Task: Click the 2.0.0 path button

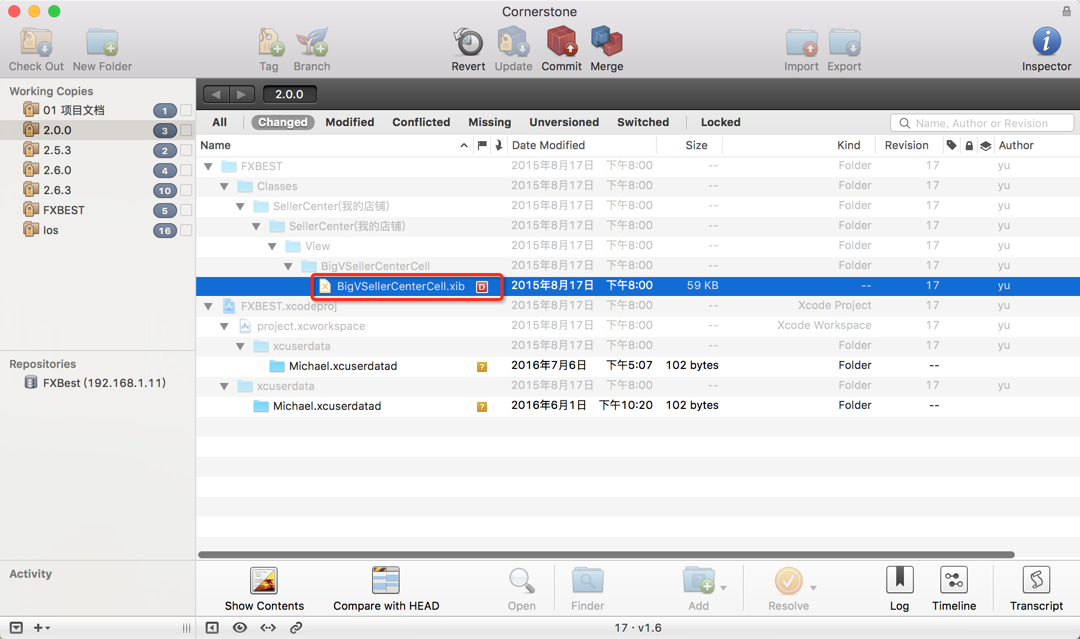Action: [289, 94]
